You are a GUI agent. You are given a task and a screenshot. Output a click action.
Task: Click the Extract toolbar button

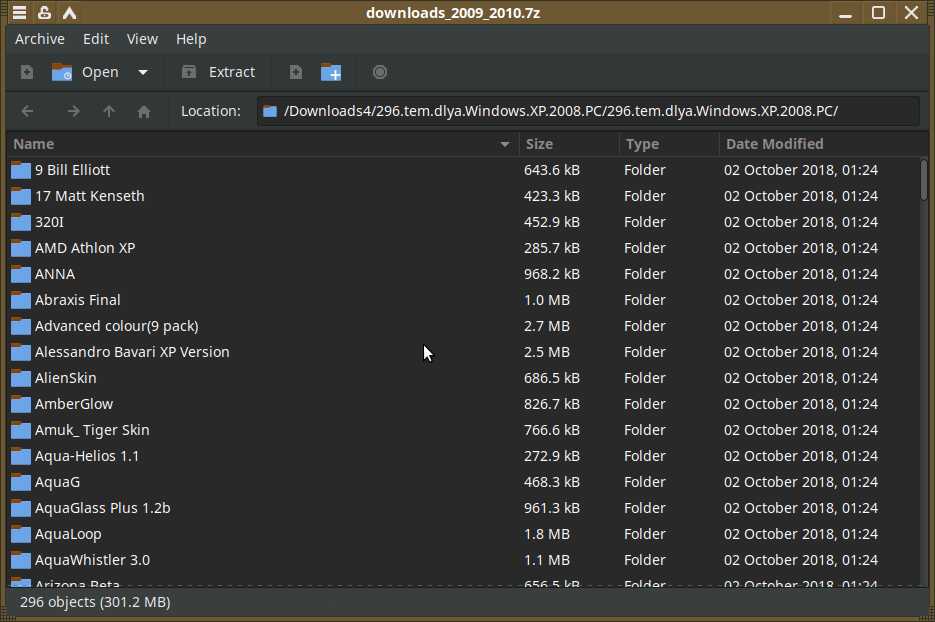218,72
